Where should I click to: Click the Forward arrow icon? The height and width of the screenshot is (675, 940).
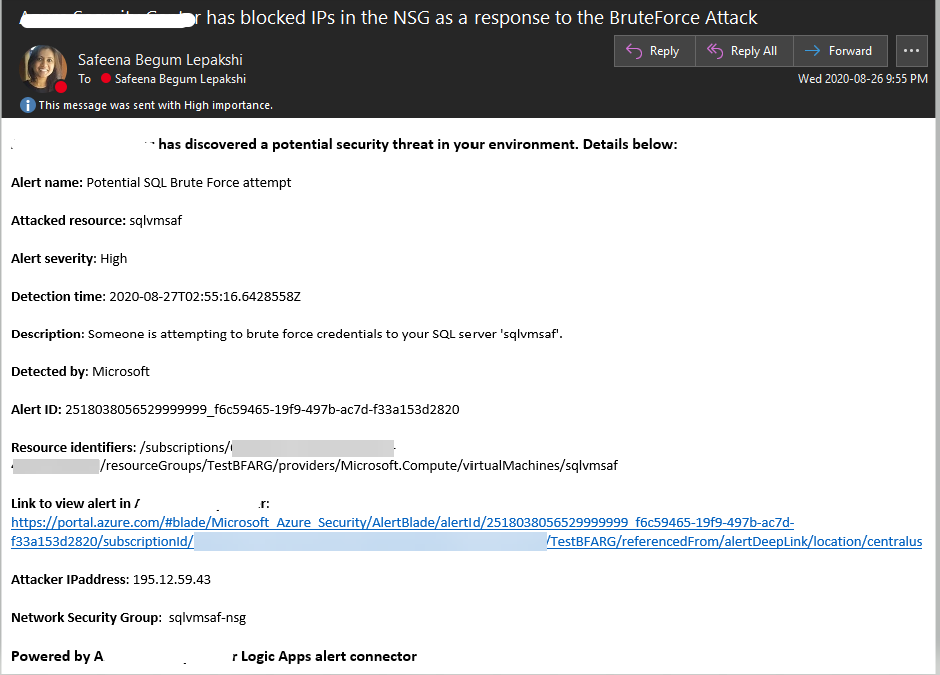[812, 51]
